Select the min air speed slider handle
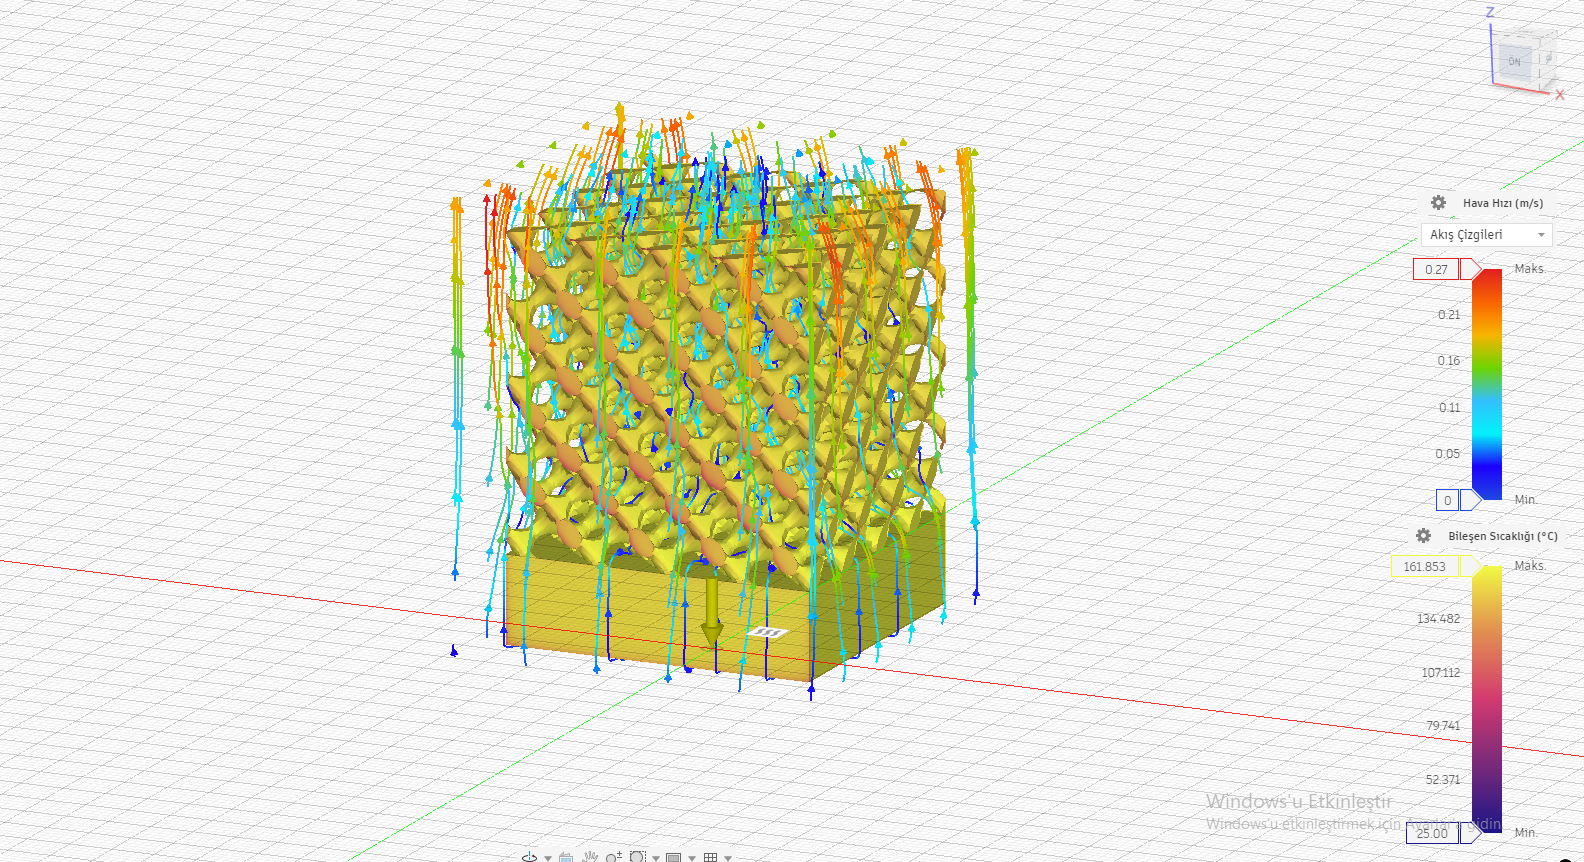The height and width of the screenshot is (862, 1584). pos(1471,500)
